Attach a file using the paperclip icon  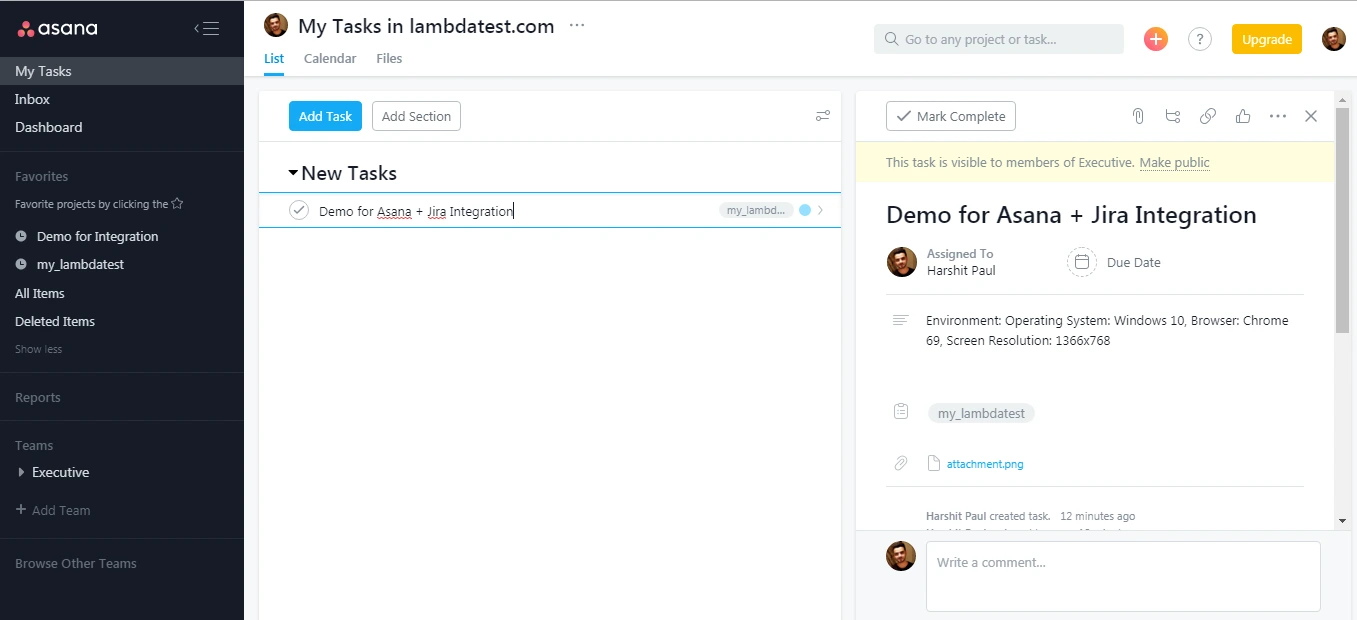click(x=1137, y=116)
